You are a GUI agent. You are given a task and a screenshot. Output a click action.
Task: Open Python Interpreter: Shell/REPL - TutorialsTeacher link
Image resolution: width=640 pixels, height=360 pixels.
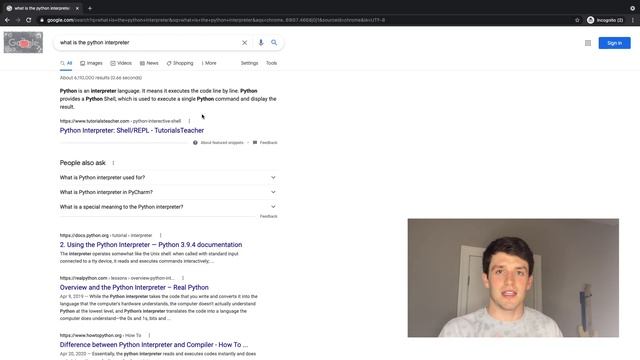(x=132, y=131)
